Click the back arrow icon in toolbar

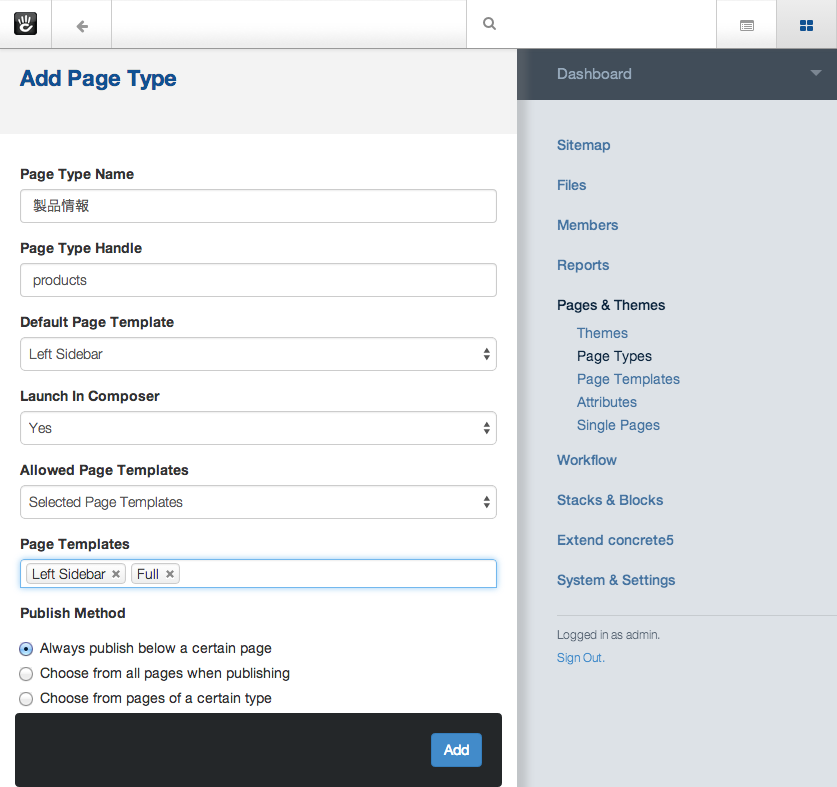pyautogui.click(x=82, y=26)
